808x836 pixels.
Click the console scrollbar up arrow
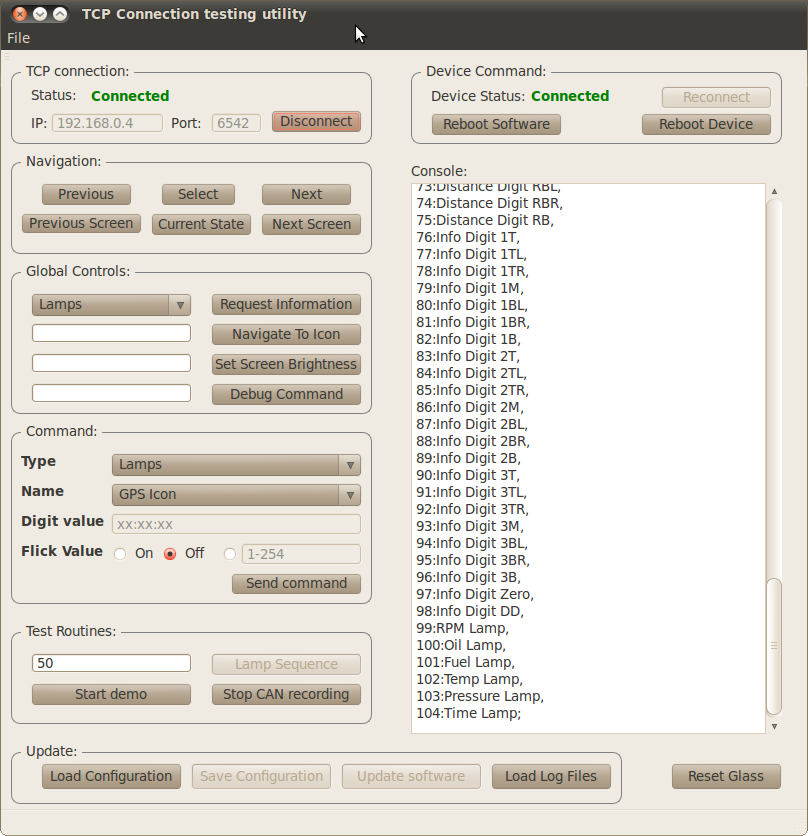click(x=774, y=191)
